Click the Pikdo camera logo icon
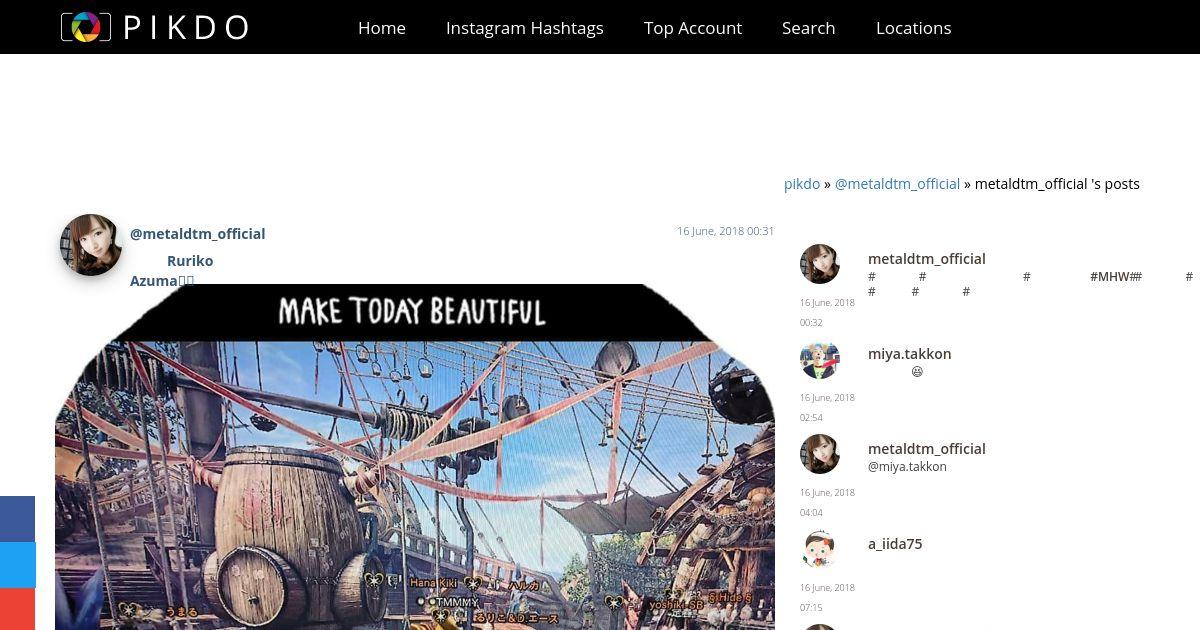The image size is (1200, 630). coord(86,27)
